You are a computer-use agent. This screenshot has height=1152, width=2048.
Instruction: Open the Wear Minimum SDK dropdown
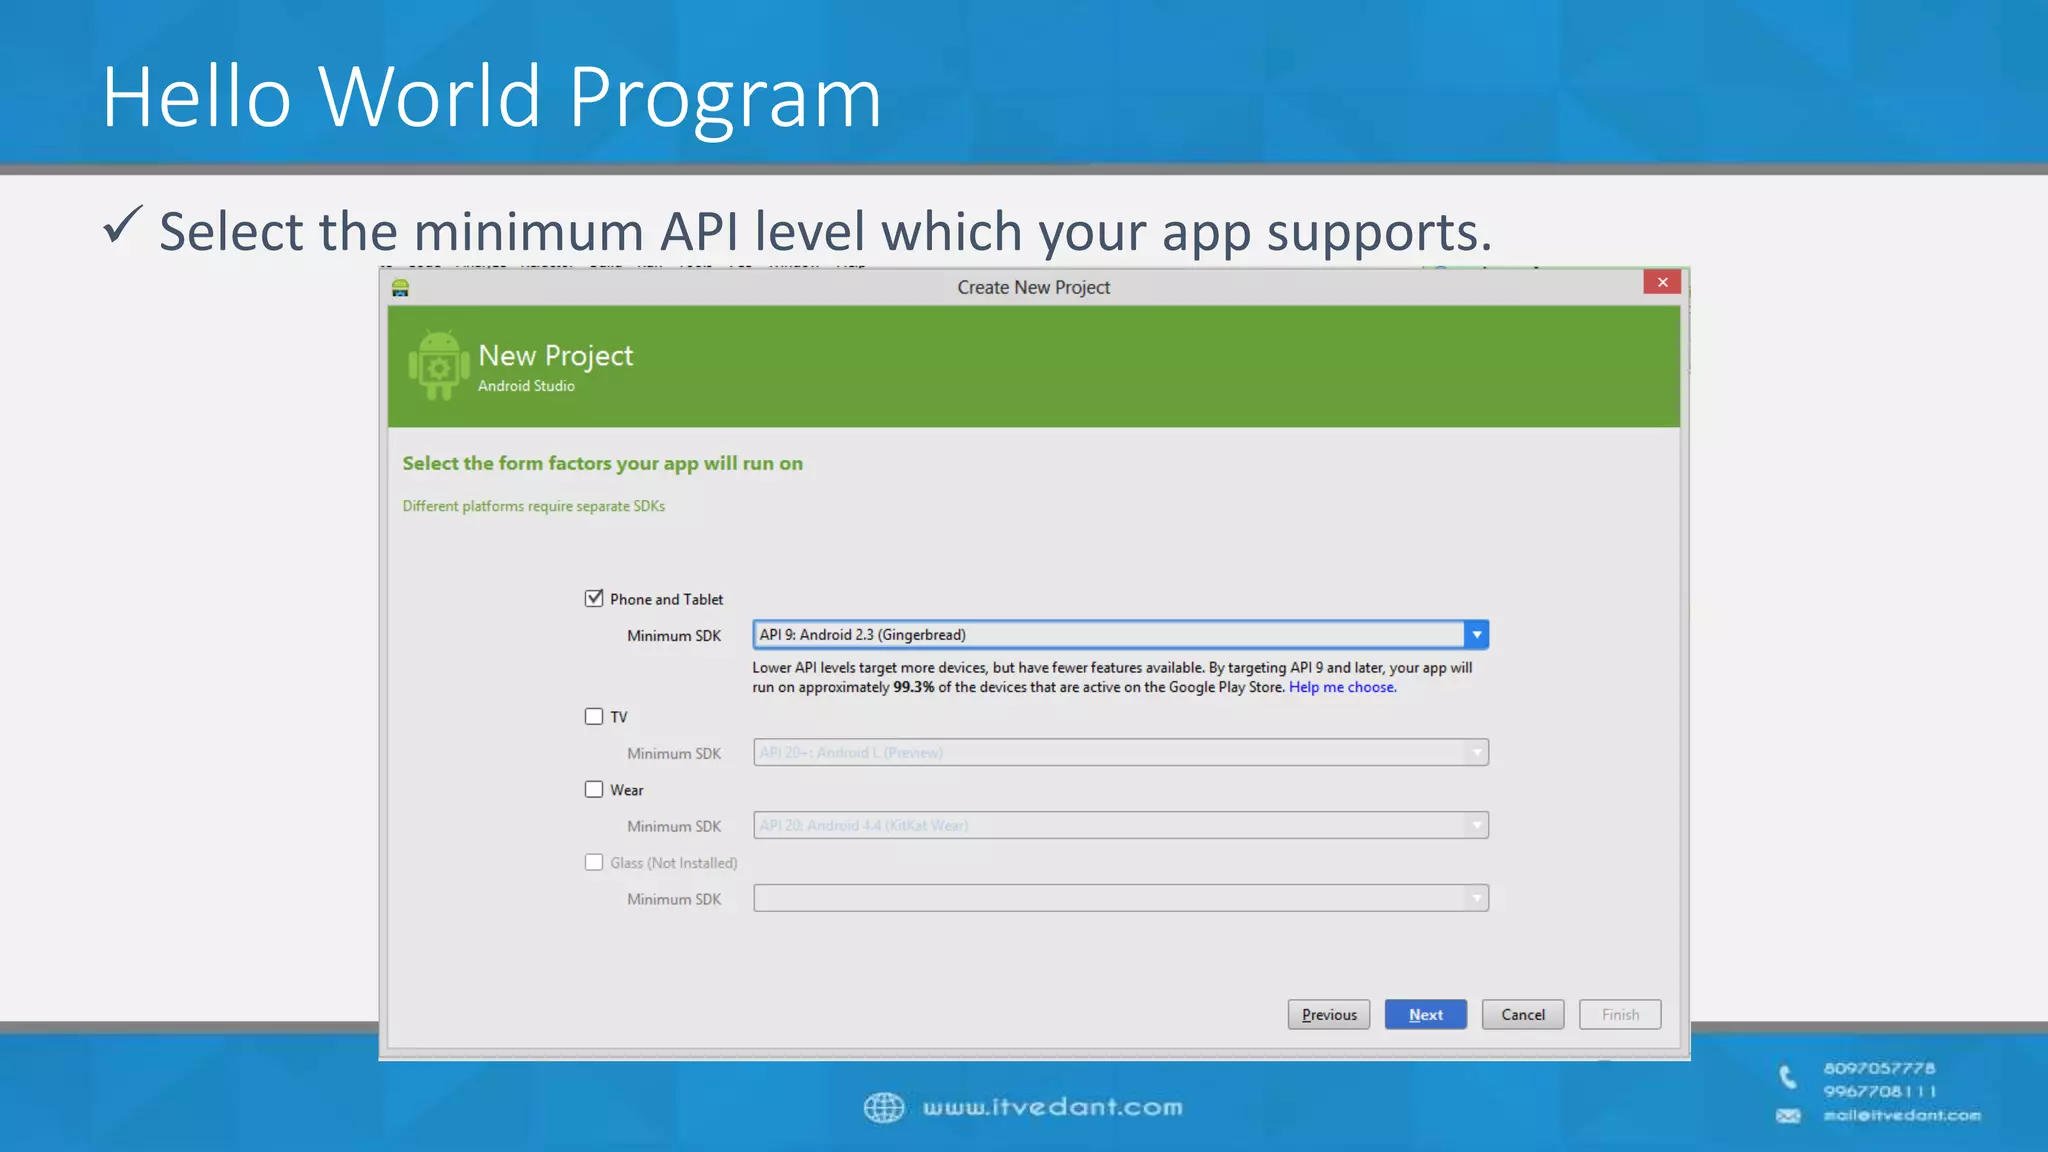click(x=1120, y=825)
